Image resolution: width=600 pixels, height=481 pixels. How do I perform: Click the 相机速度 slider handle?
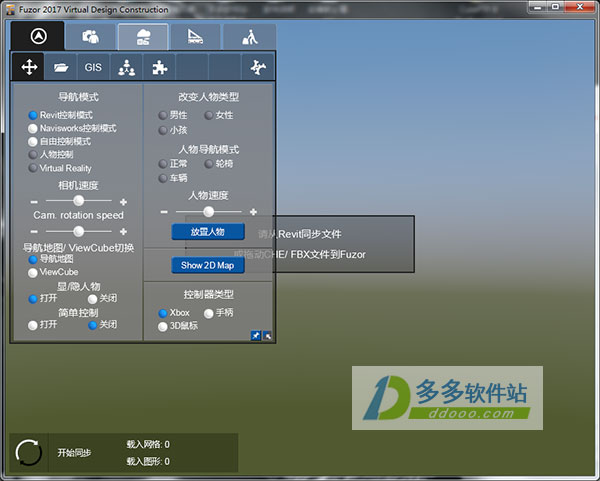[x=79, y=201]
